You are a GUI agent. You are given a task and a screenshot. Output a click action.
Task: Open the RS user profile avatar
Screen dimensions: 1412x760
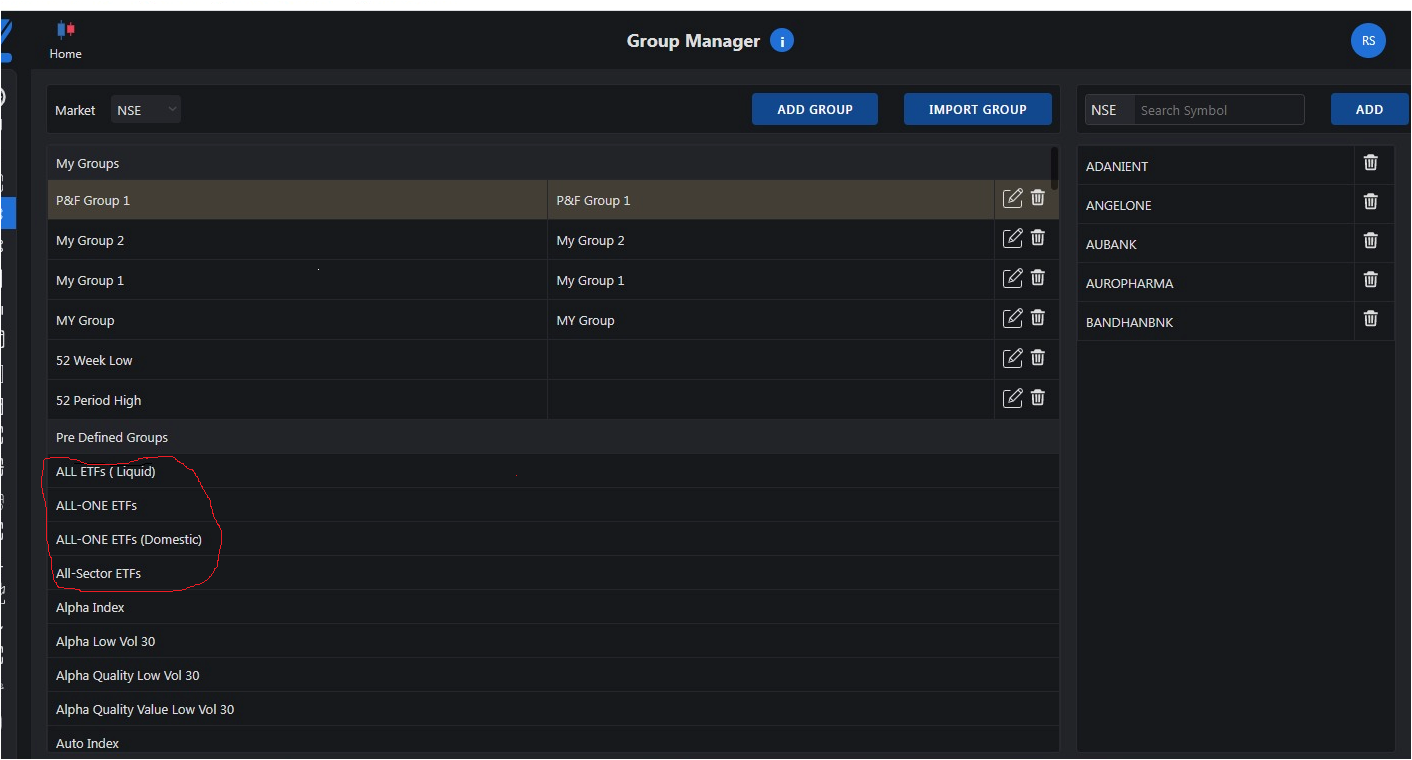[x=1367, y=41]
